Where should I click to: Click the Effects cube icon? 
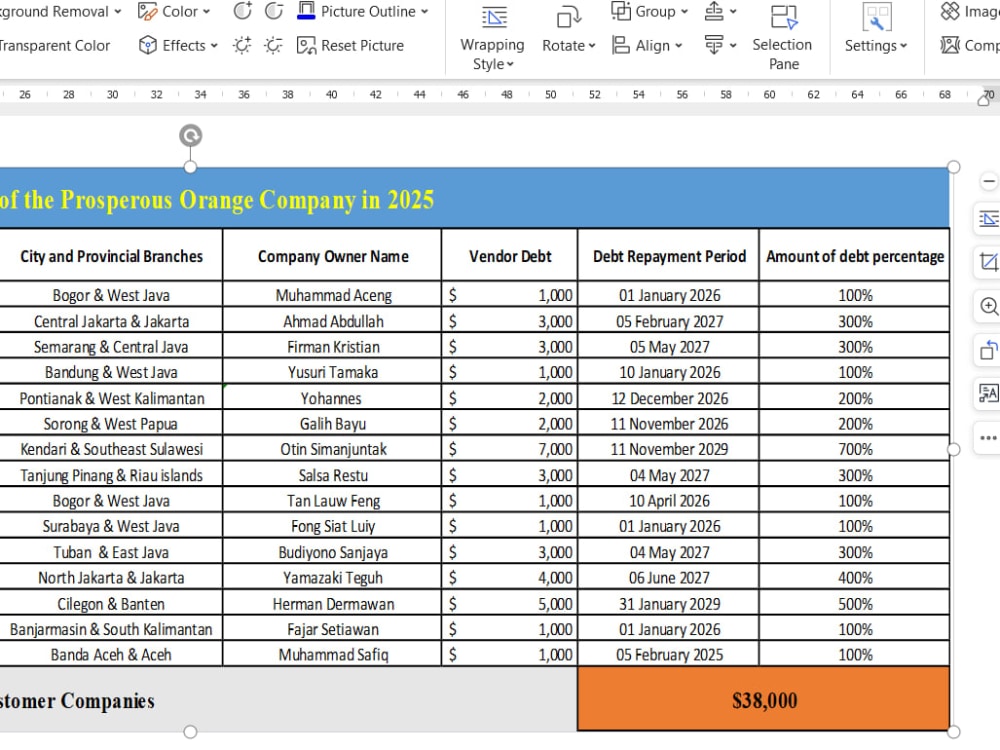tap(148, 45)
